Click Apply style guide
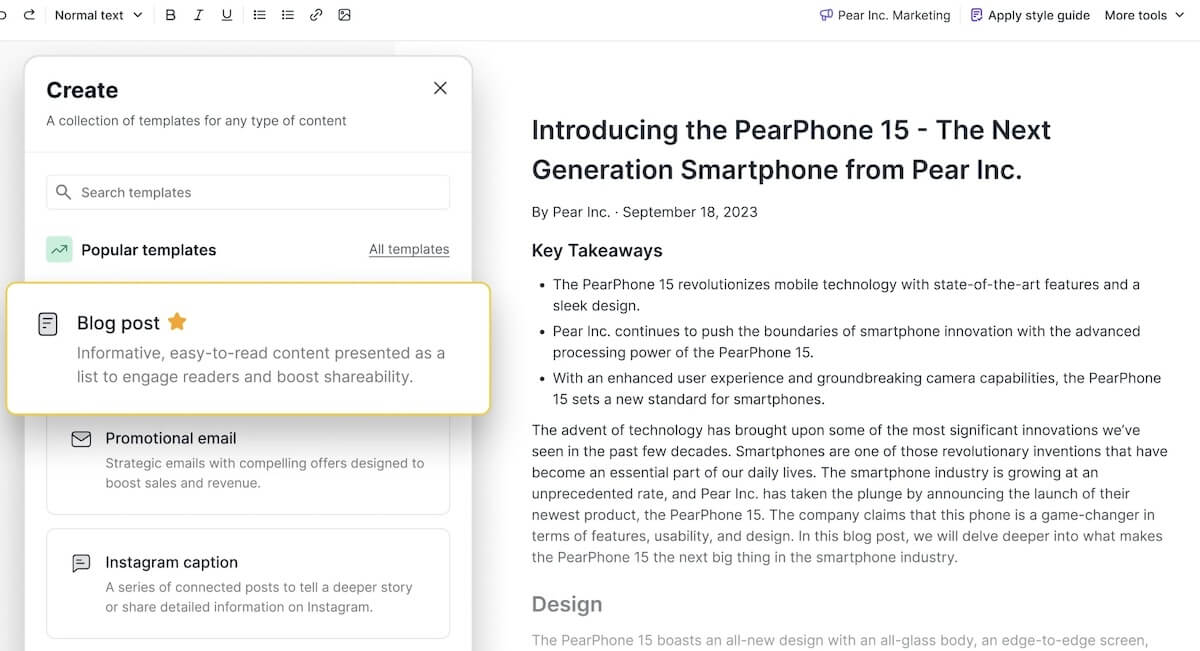Viewport: 1200px width, 651px height. click(x=1030, y=15)
